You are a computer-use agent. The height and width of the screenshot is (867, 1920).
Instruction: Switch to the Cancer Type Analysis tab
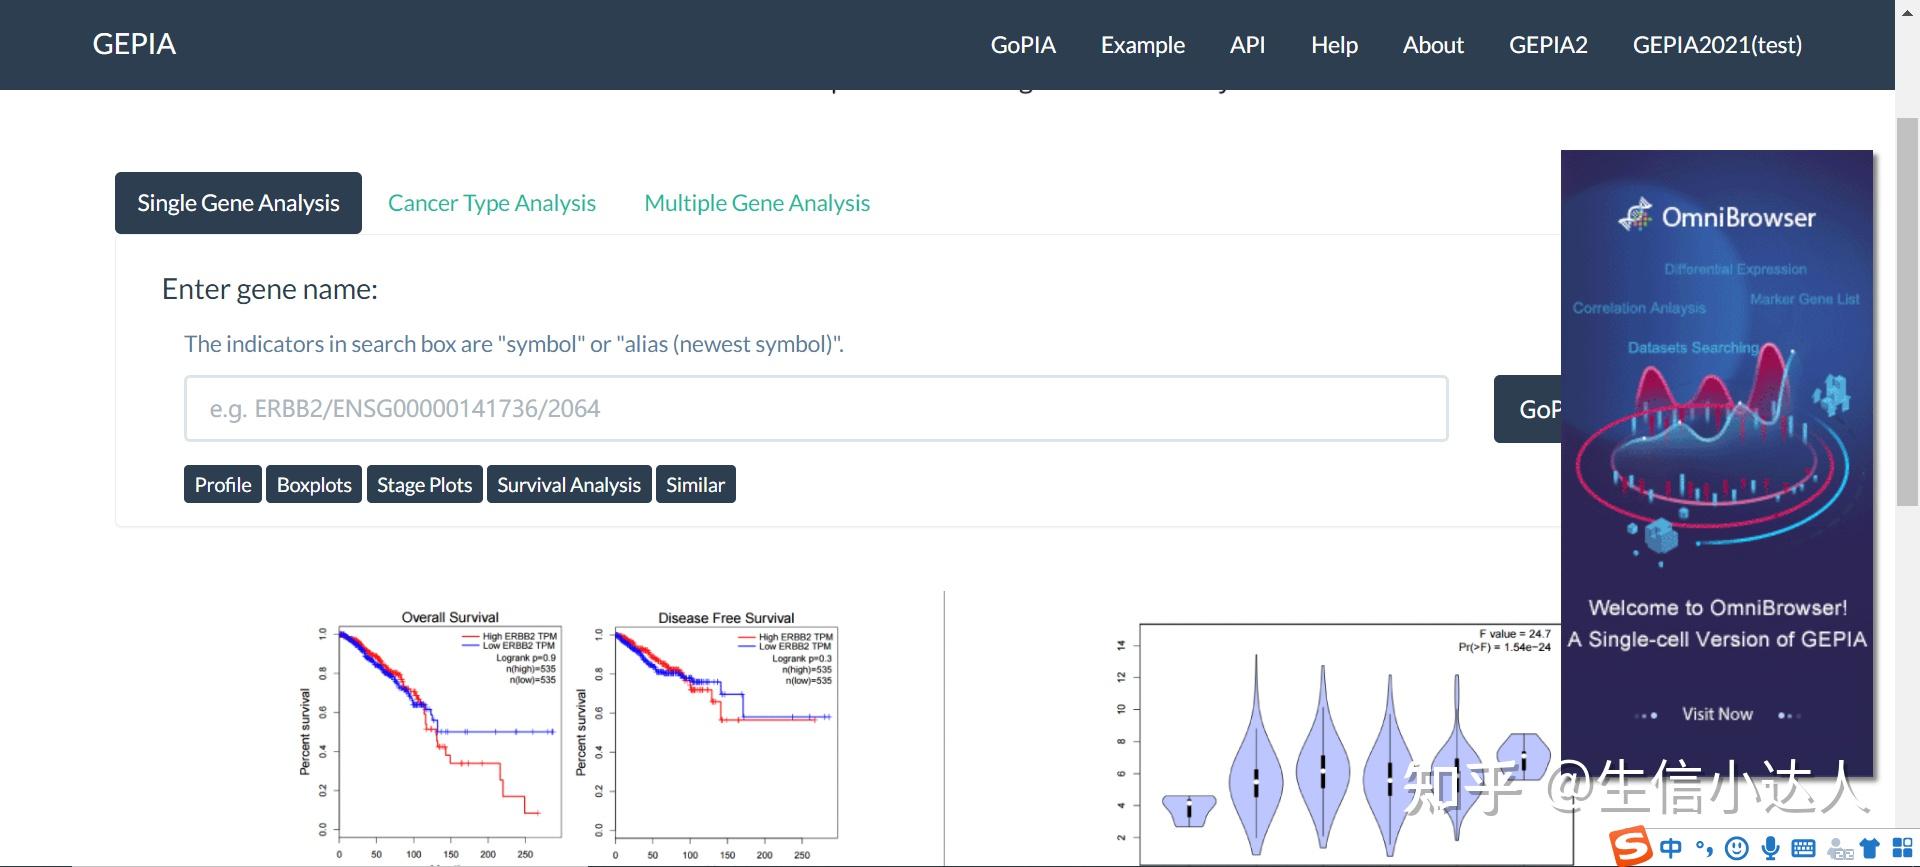point(492,203)
